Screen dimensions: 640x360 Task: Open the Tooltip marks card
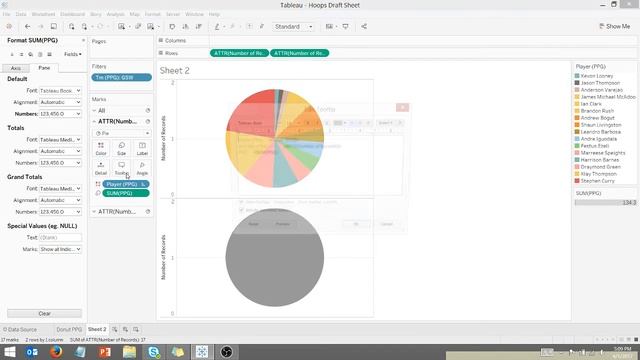tap(122, 168)
